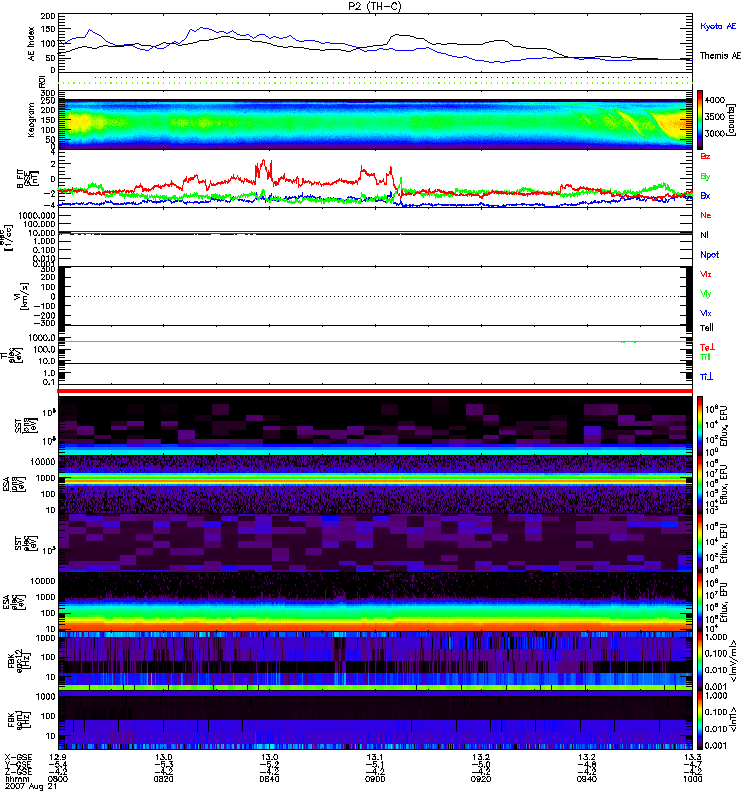Select the 2007 Aug 21 date label
Screen dimensions: 750x800
pyautogui.click(x=31, y=786)
